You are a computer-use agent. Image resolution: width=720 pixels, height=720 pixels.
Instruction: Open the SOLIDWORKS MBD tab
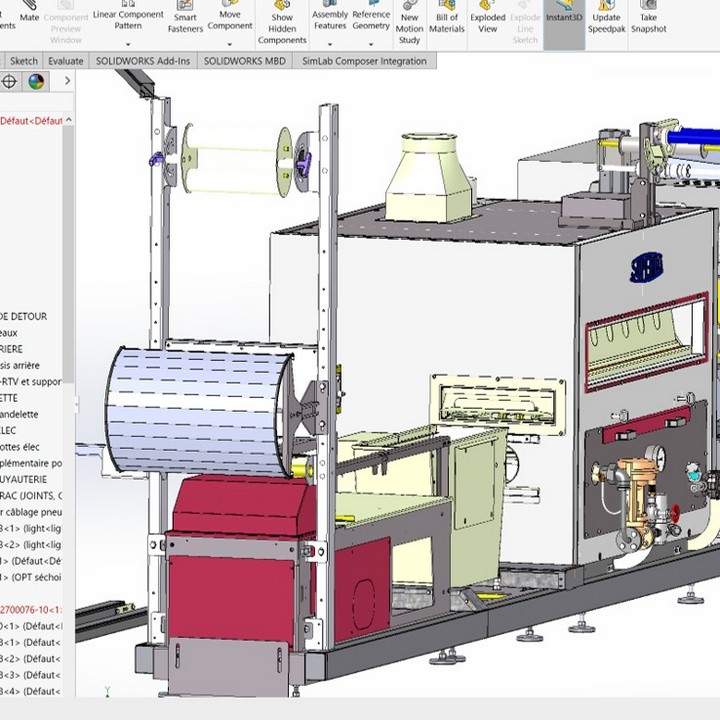(245, 61)
